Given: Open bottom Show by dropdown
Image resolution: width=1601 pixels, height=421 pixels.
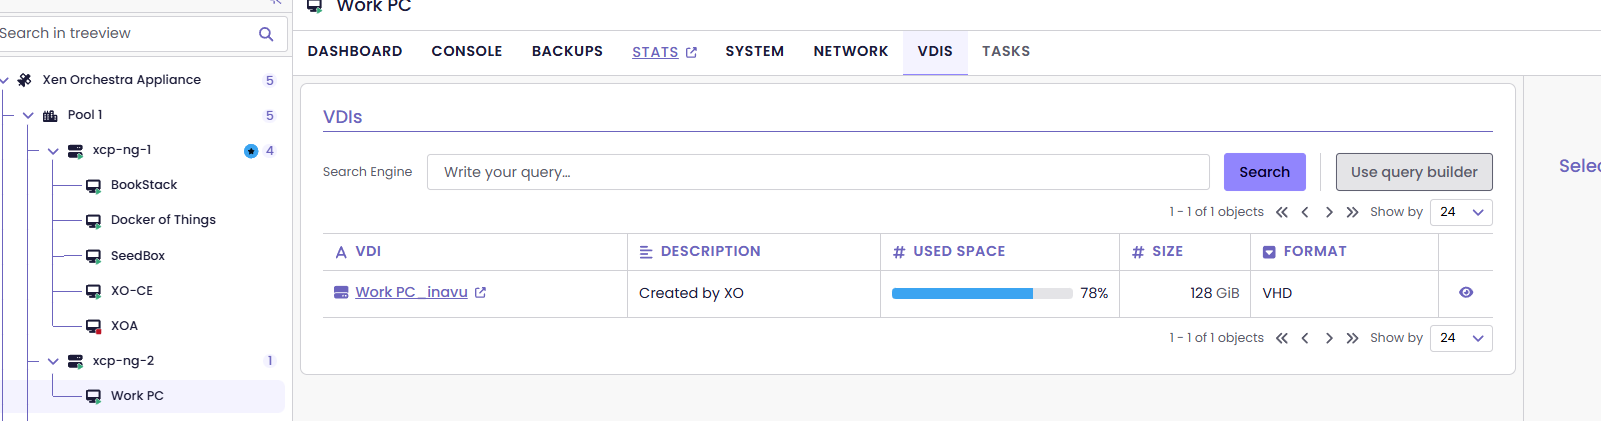Looking at the screenshot, I should tap(1461, 338).
